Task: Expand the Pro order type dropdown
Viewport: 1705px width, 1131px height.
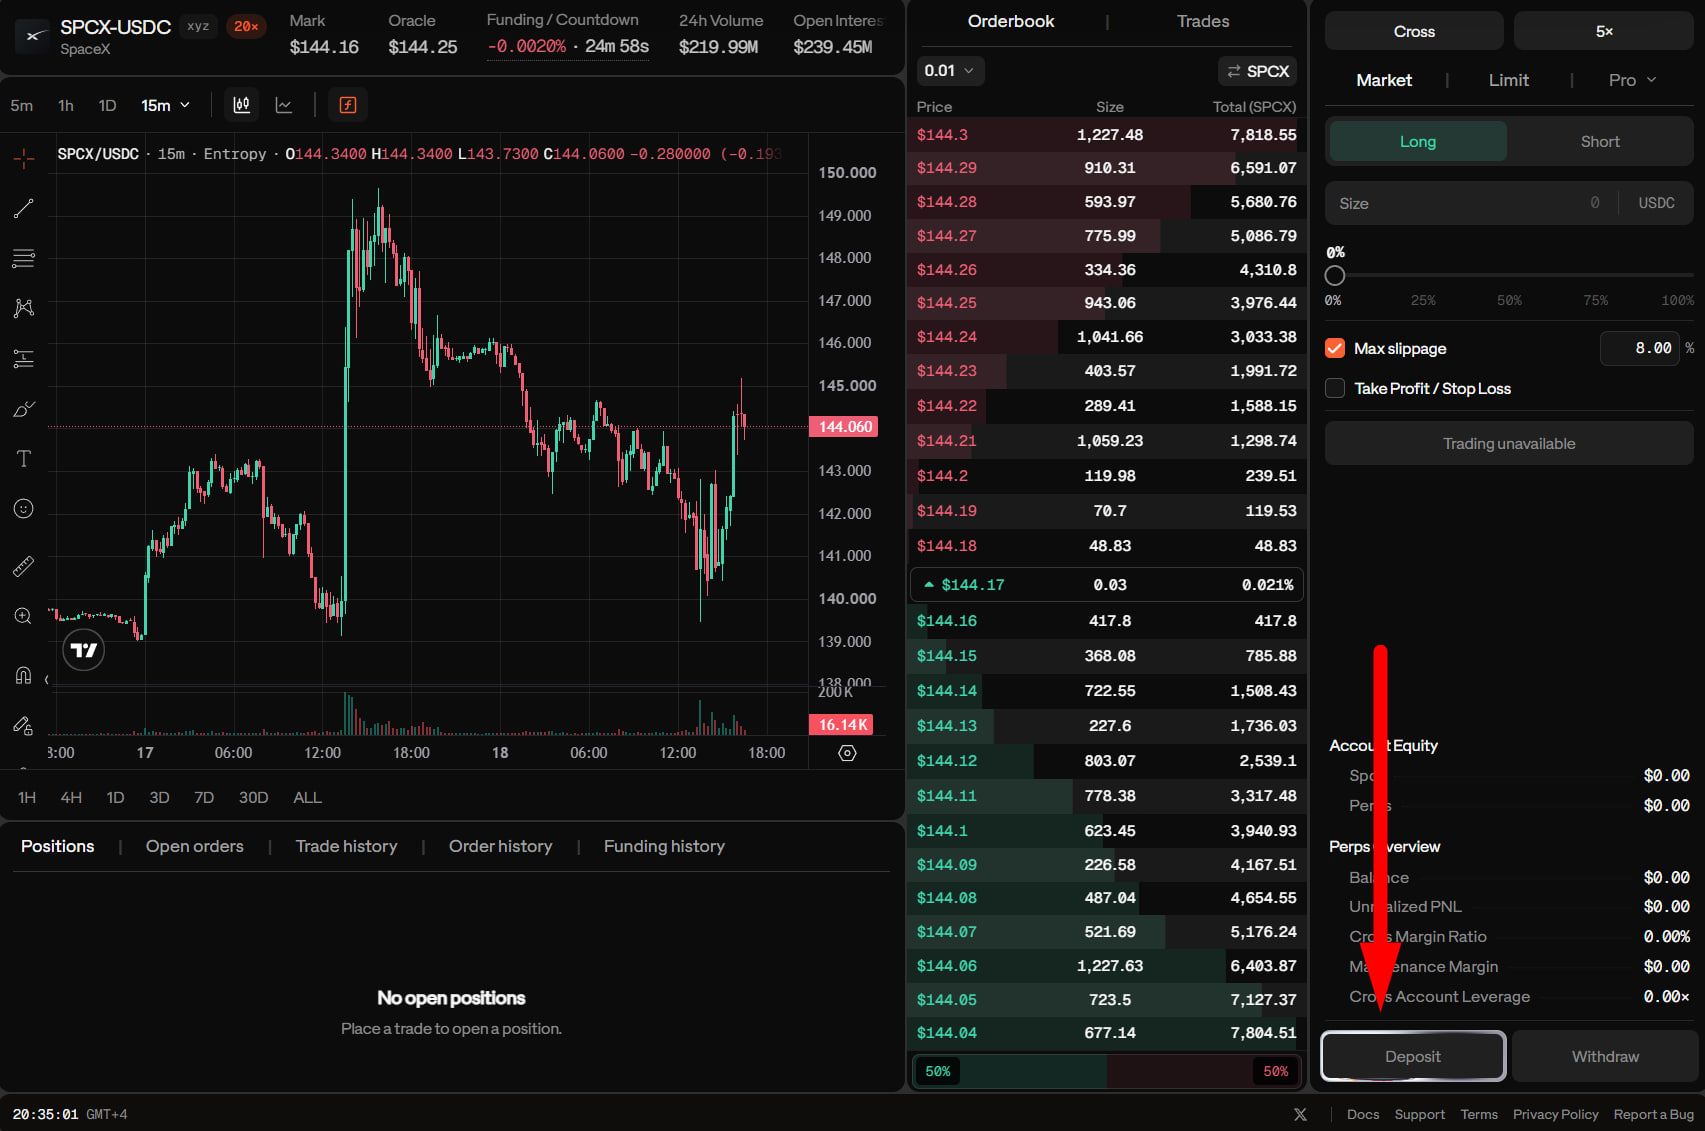Action: (x=1632, y=80)
